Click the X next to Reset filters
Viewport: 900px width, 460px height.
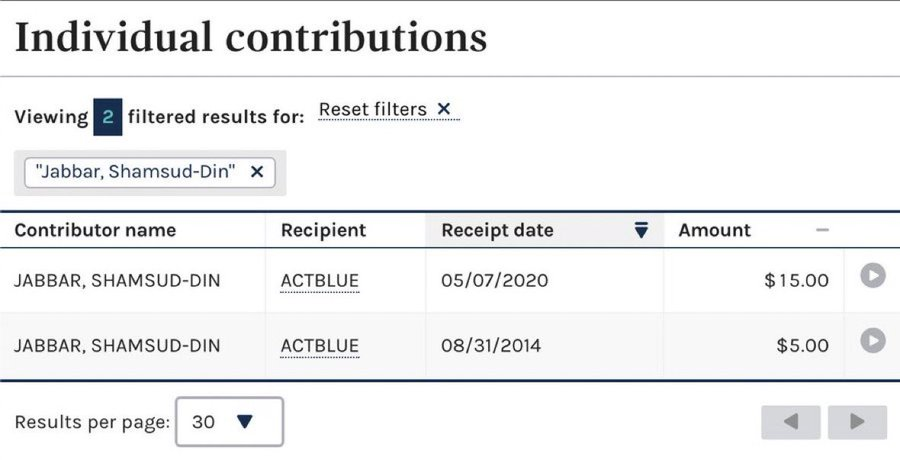[x=444, y=109]
